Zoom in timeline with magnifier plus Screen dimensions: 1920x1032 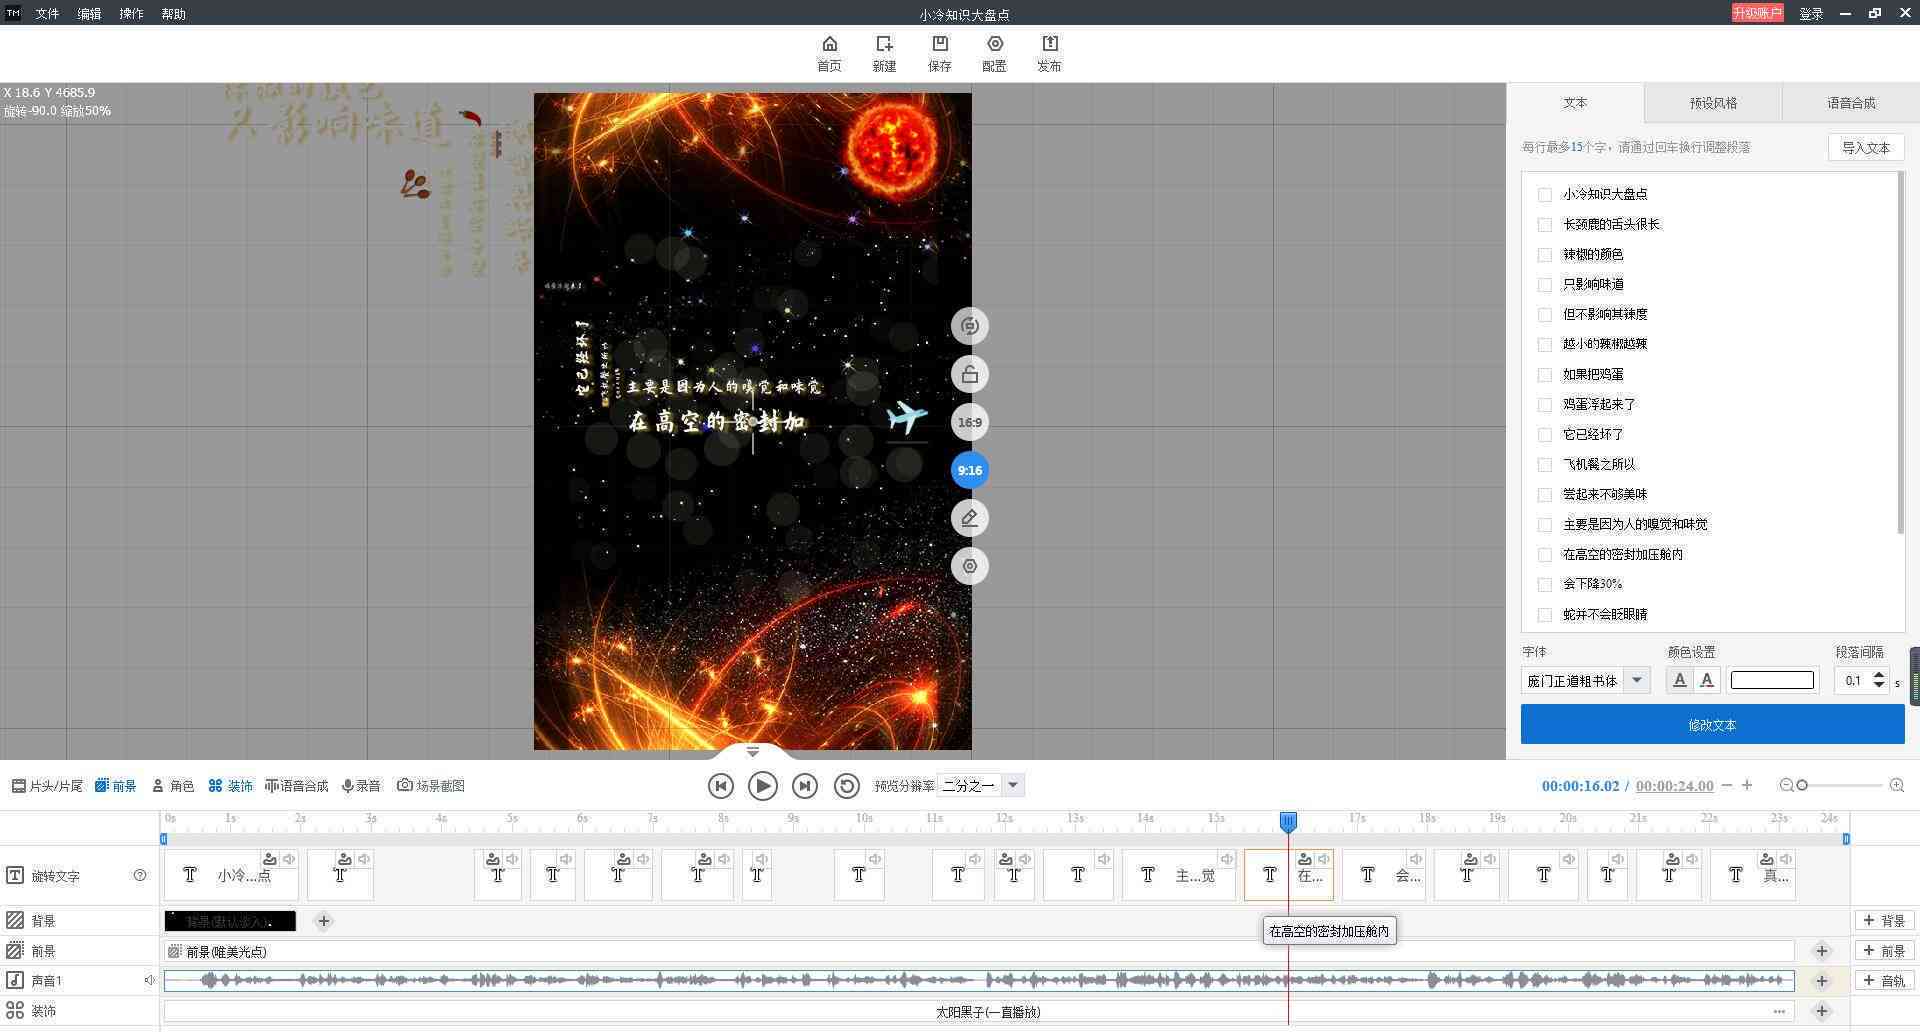point(1896,786)
